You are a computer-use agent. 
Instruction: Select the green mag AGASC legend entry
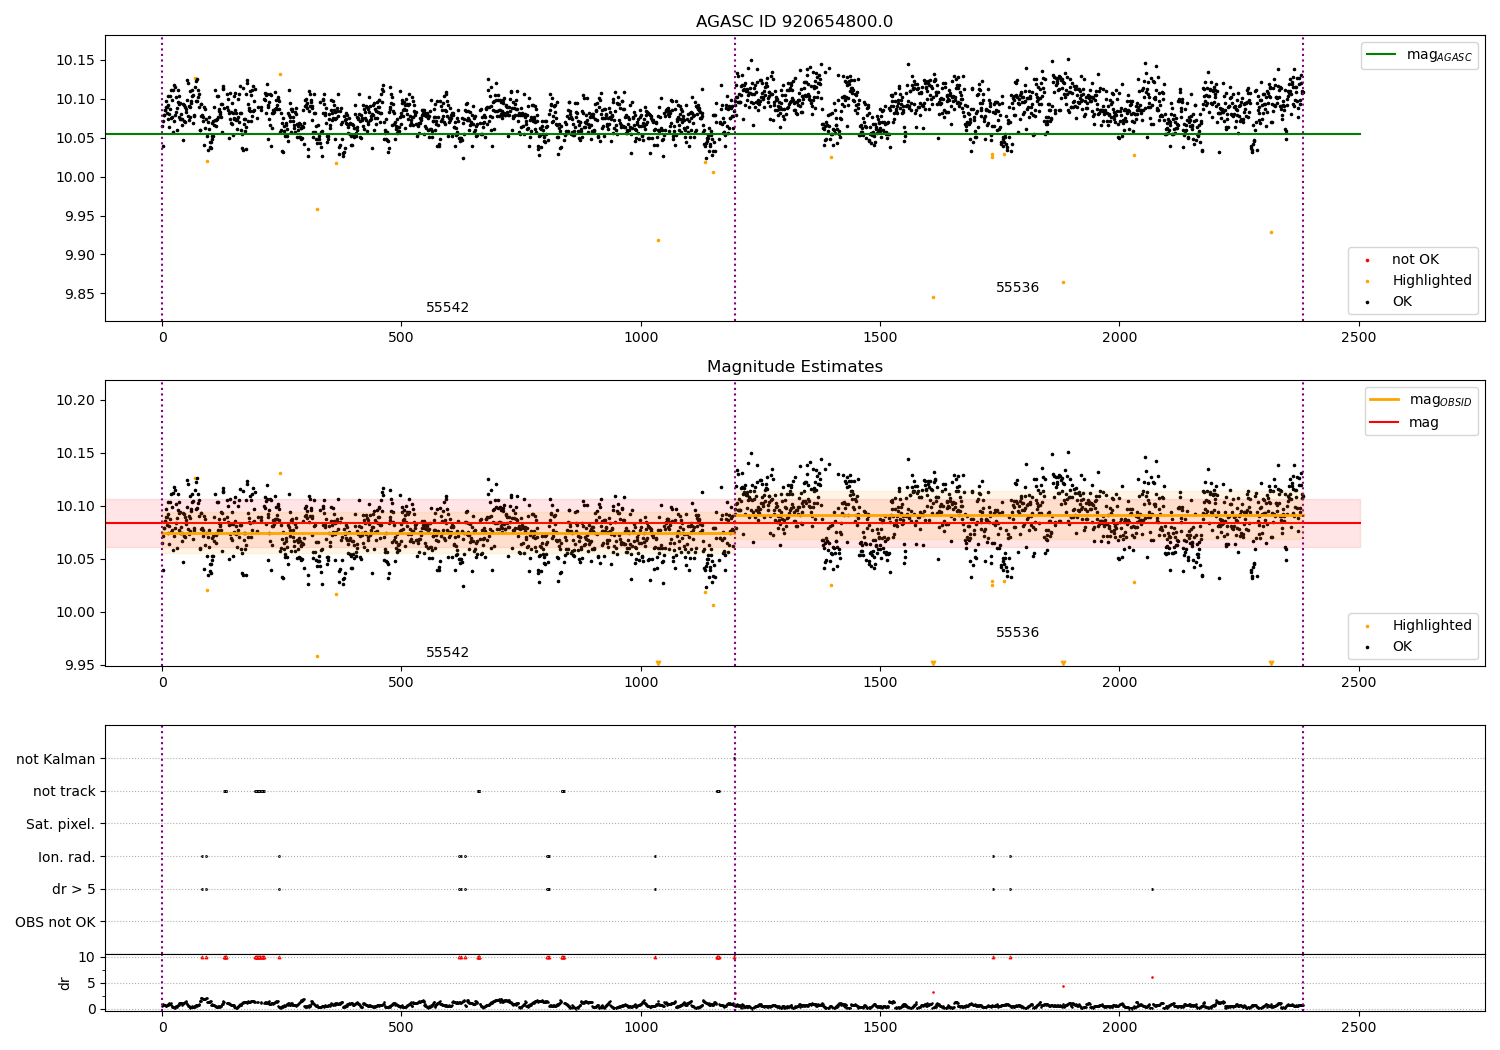pyautogui.click(x=1419, y=55)
